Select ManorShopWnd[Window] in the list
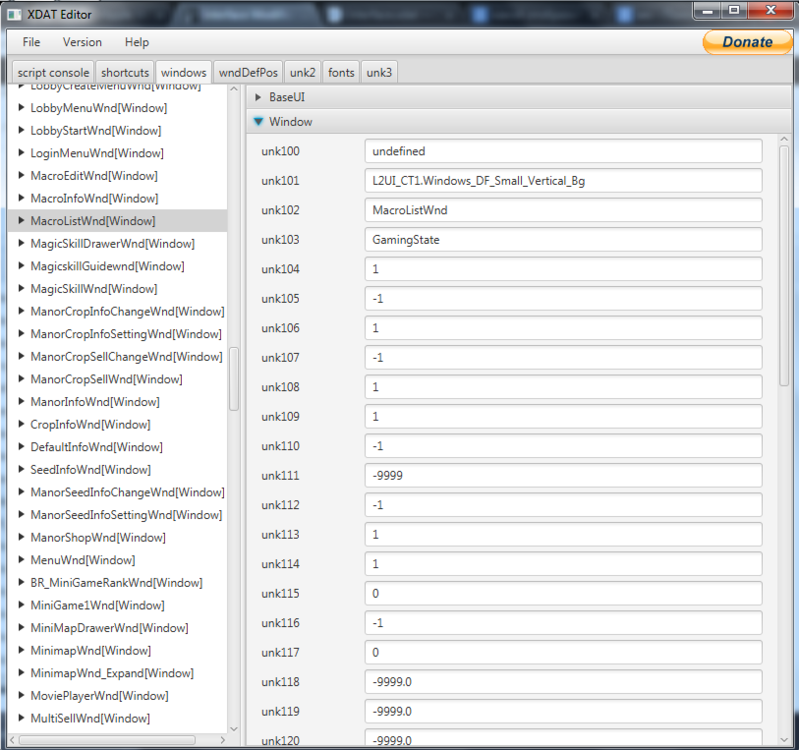The width and height of the screenshot is (799, 750). tap(97, 538)
